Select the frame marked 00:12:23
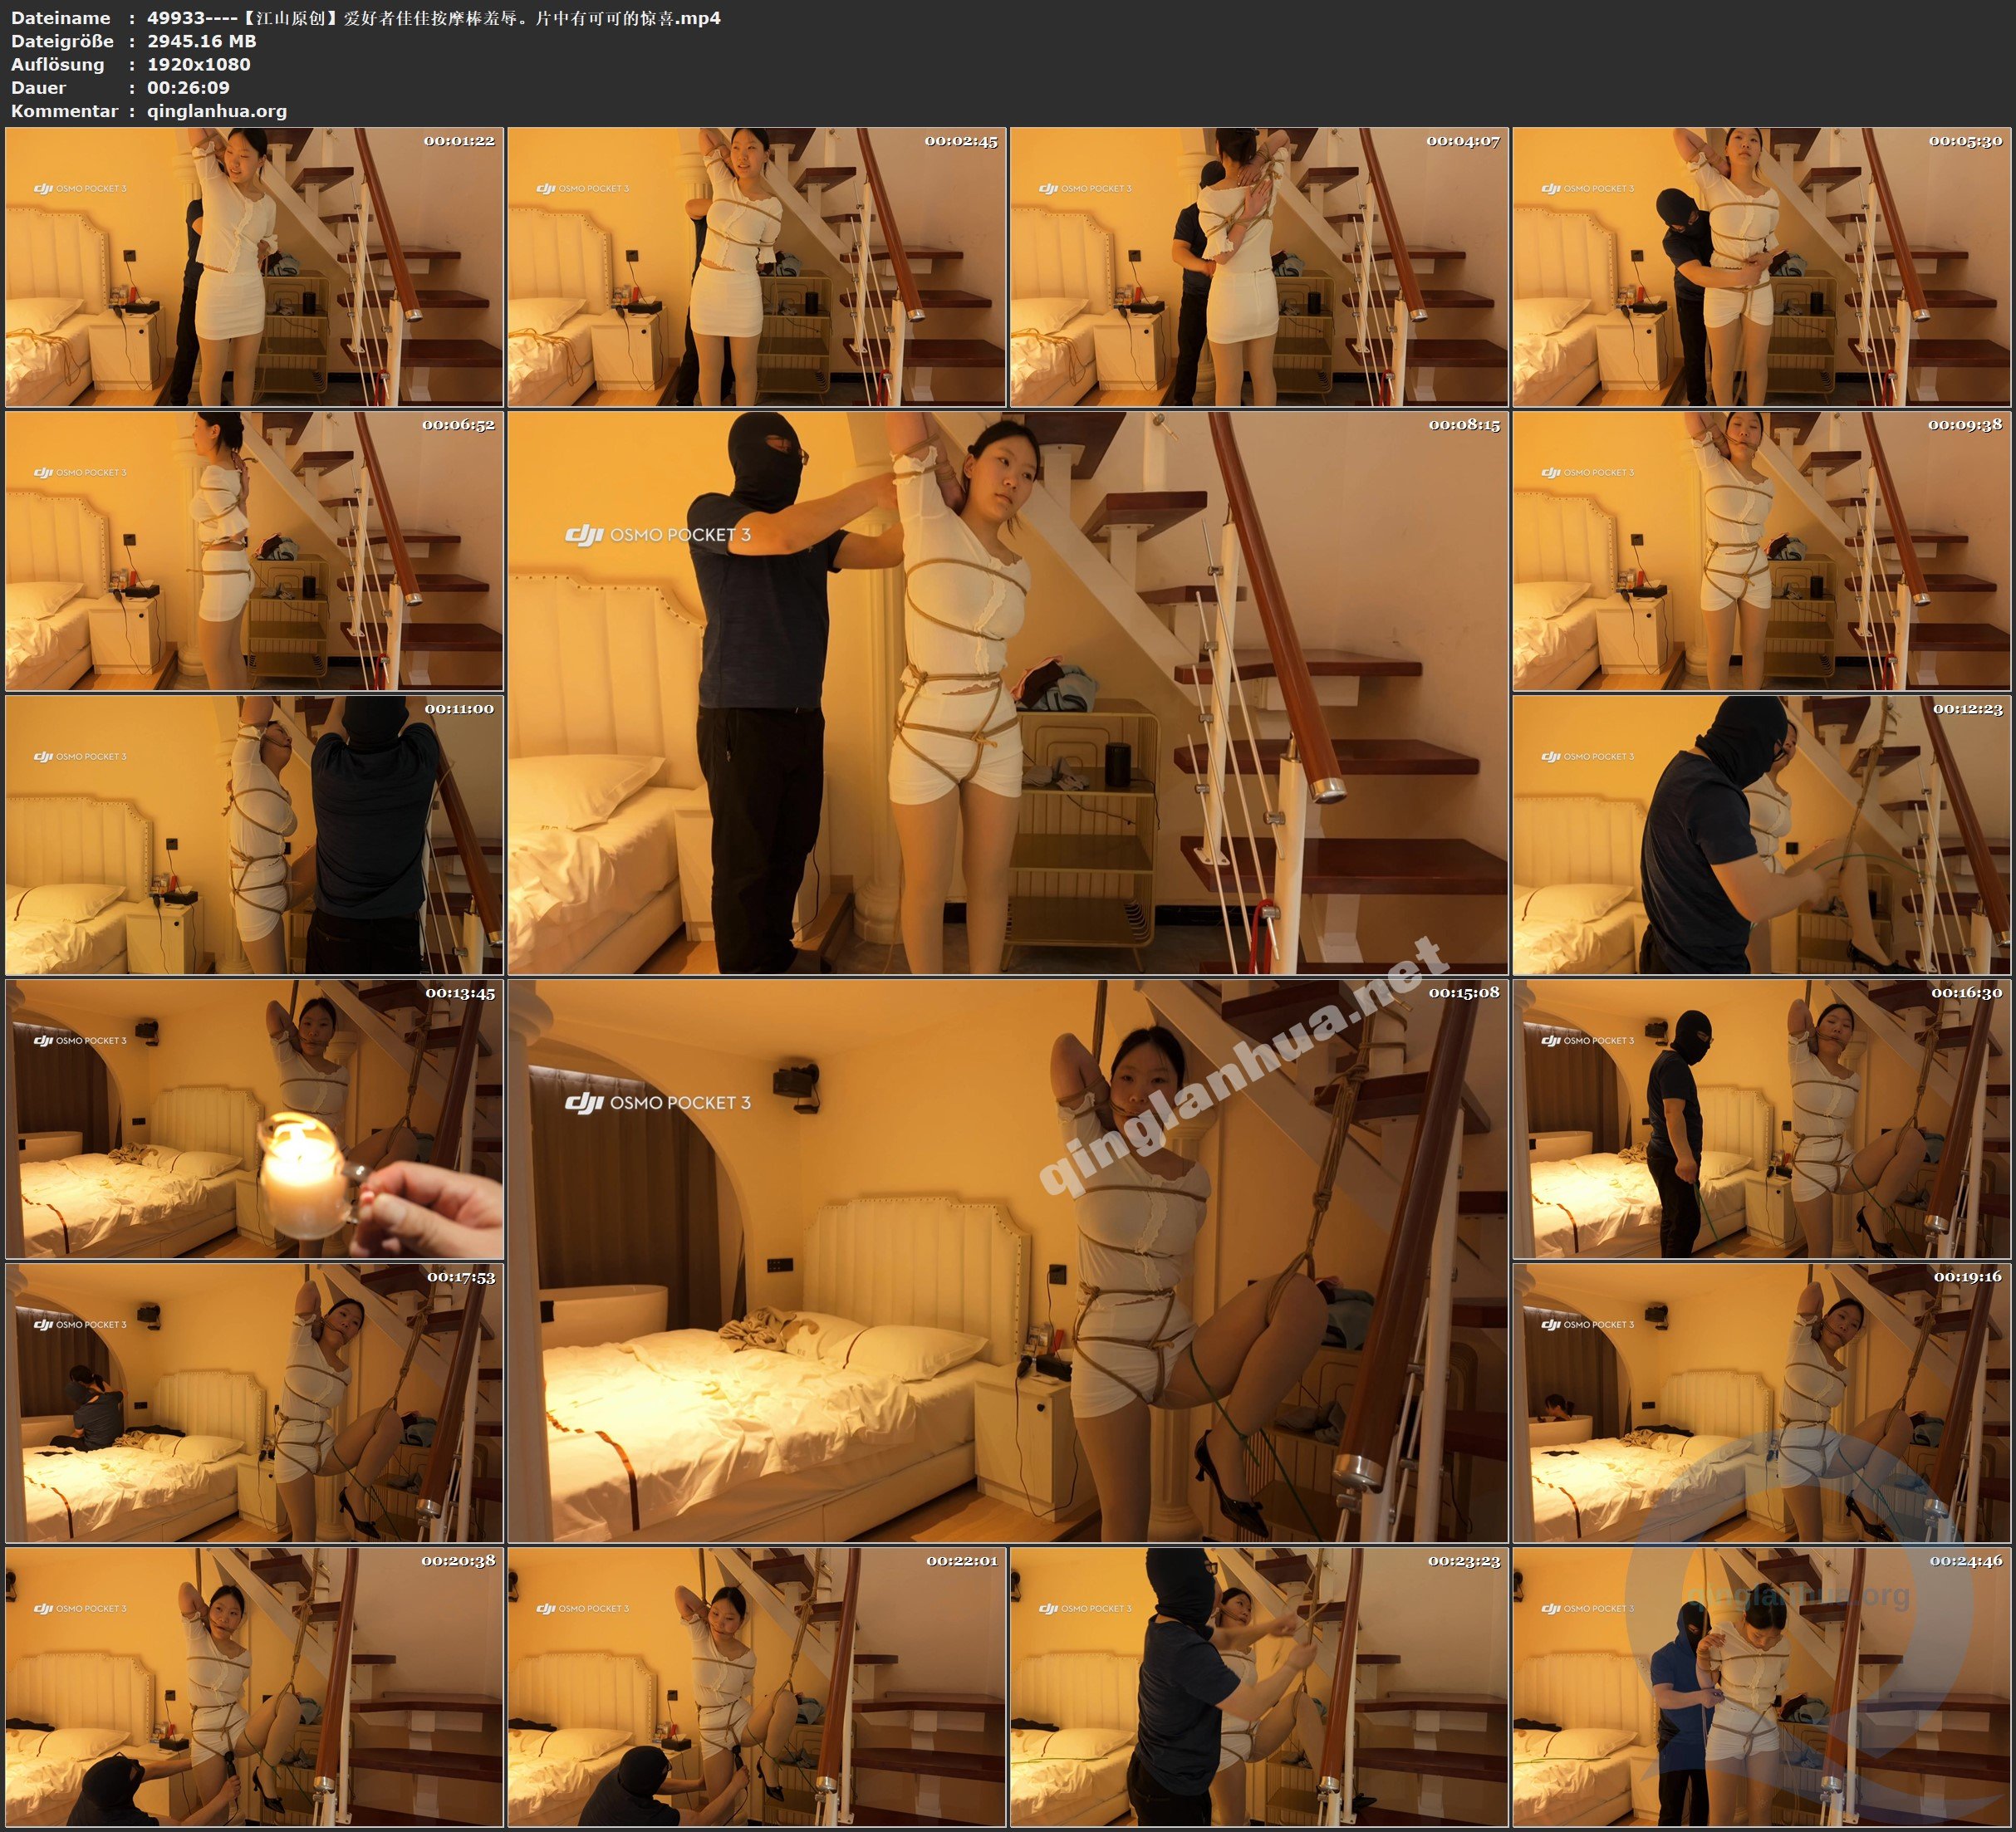The height and width of the screenshot is (1832, 2016). coord(1761,835)
